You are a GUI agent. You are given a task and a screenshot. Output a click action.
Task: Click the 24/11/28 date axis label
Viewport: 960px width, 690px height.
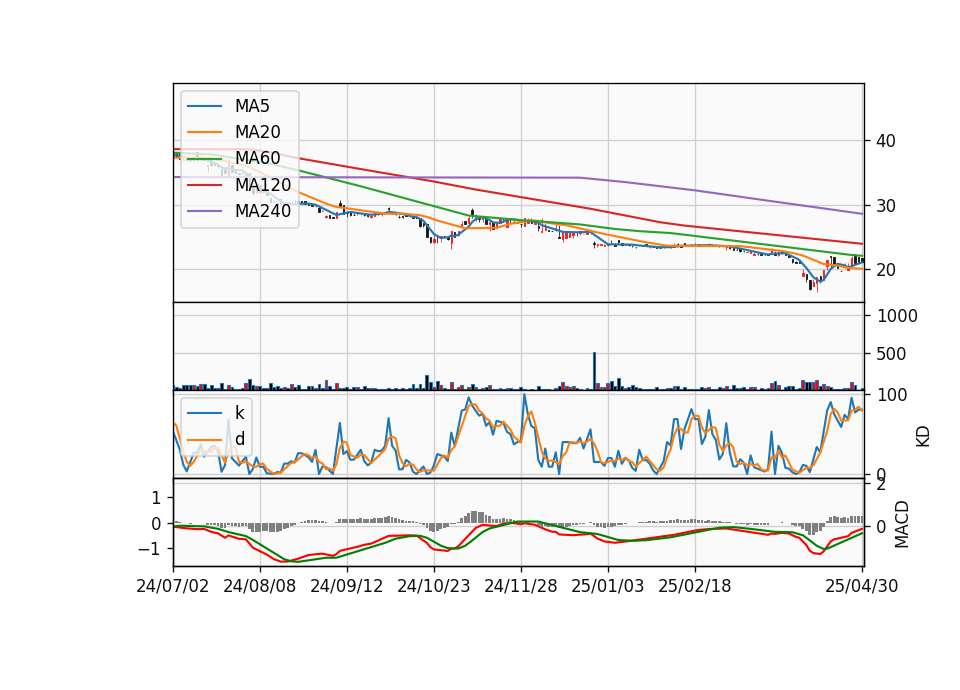[x=520, y=586]
